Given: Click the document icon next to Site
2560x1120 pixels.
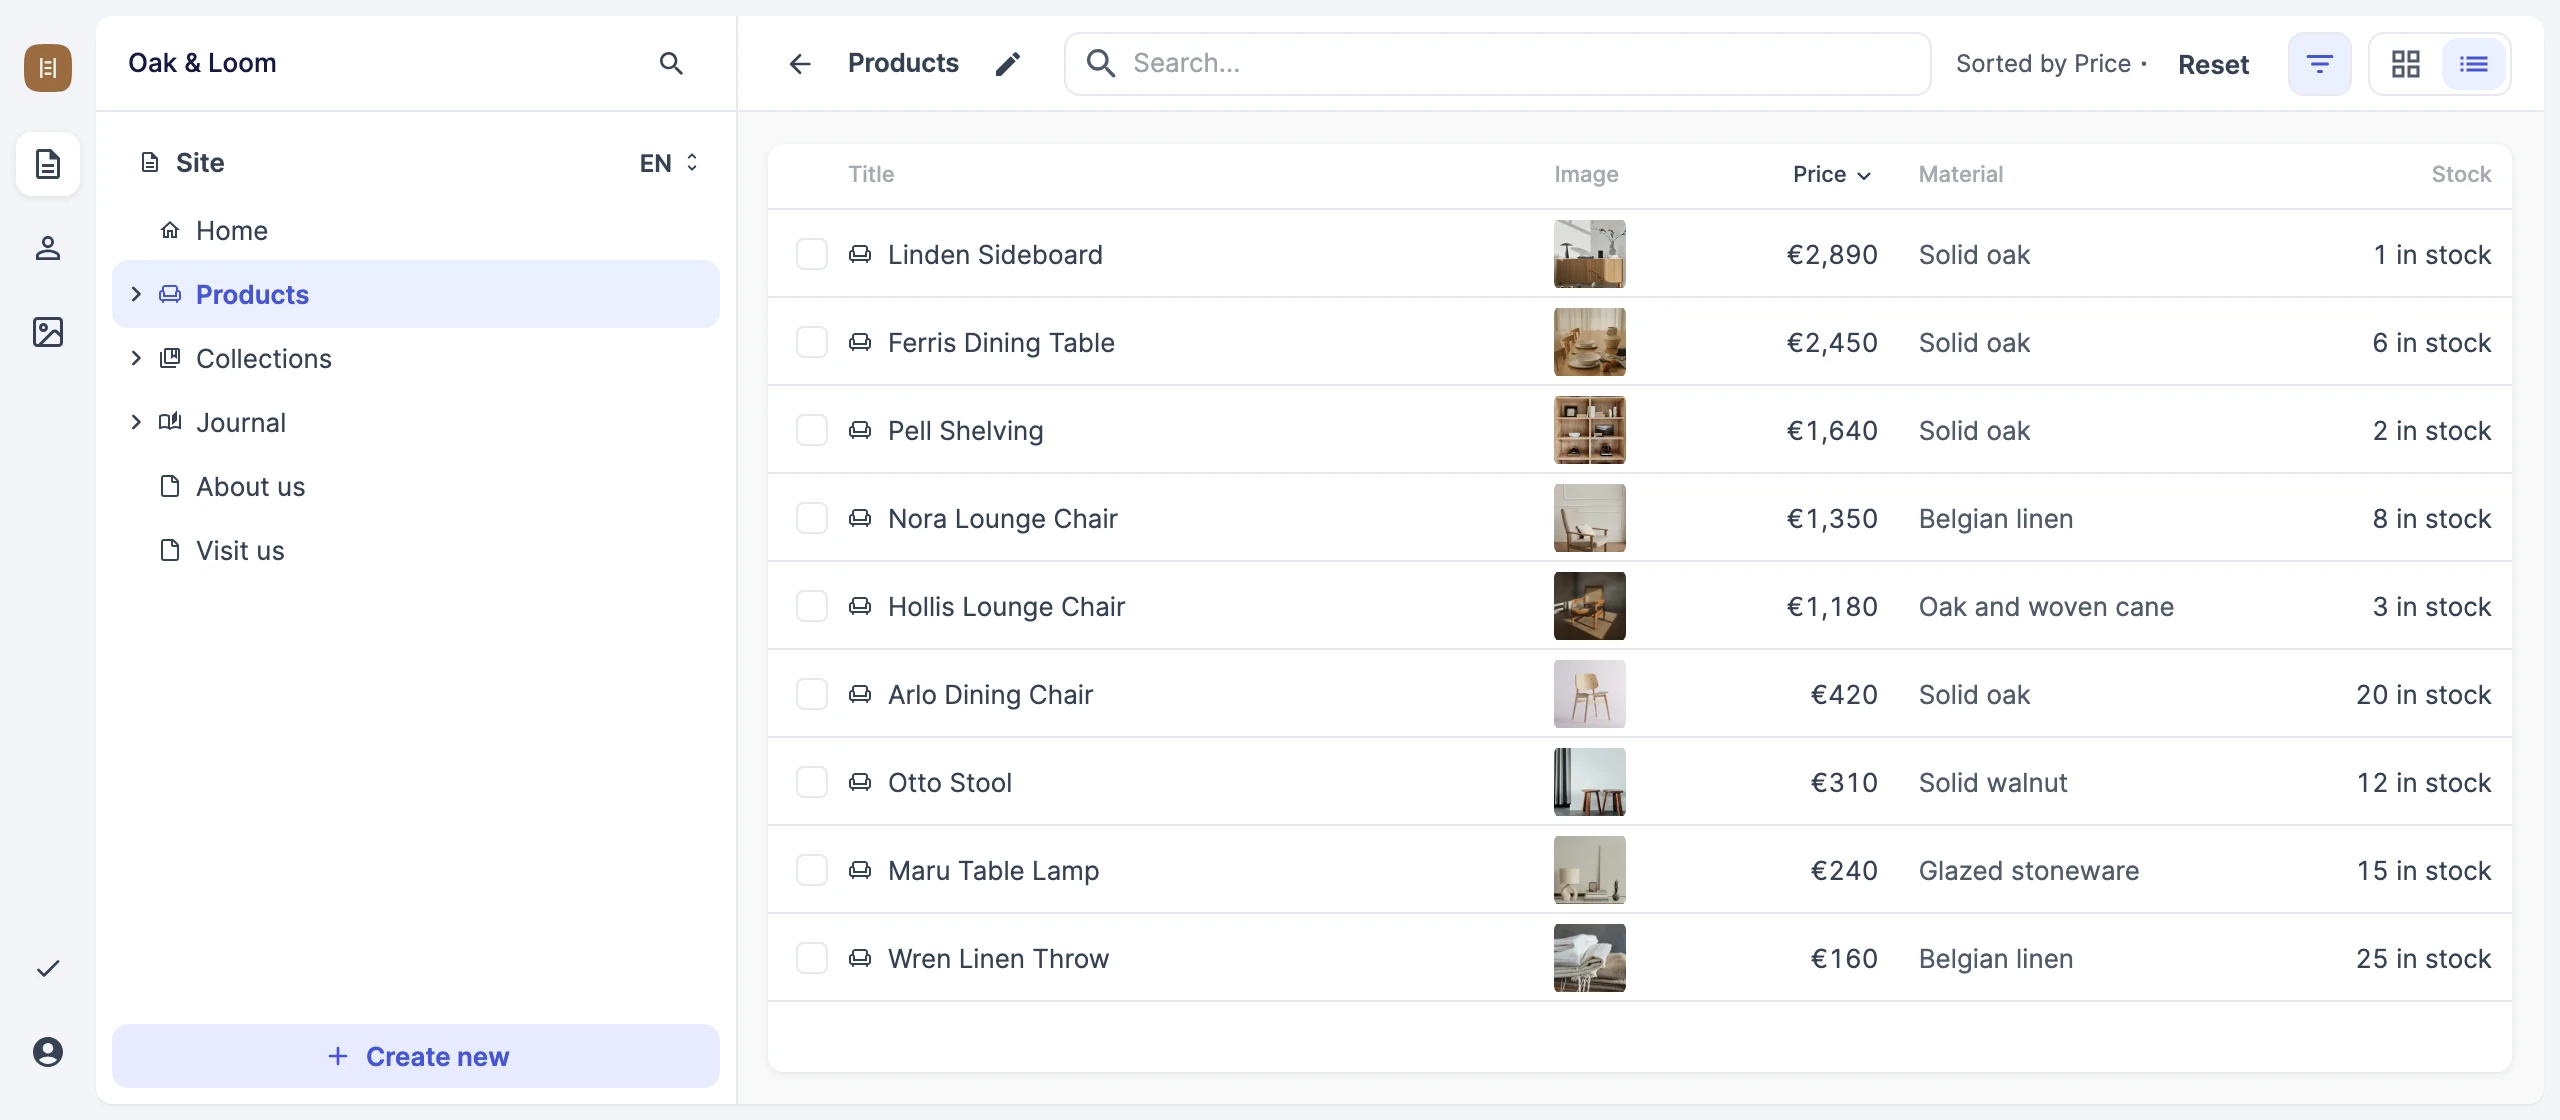Looking at the screenshot, I should click(150, 163).
